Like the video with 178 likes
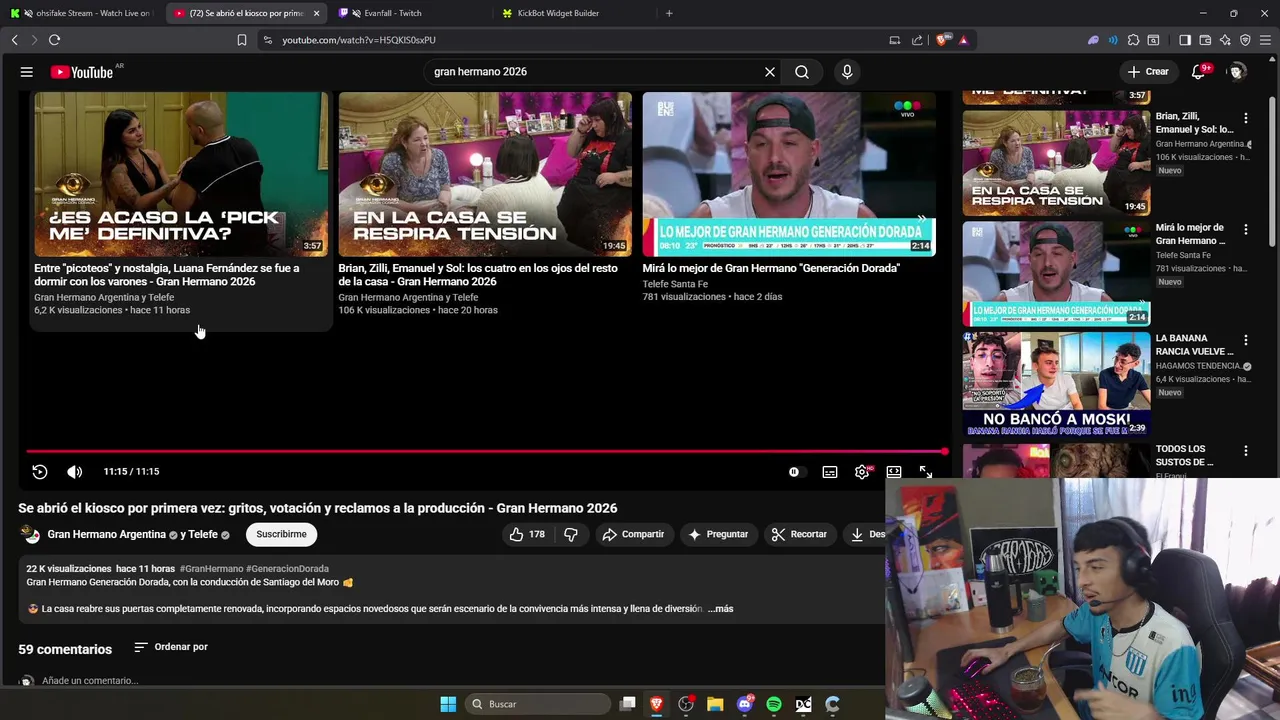This screenshot has width=1280, height=720. coord(527,534)
